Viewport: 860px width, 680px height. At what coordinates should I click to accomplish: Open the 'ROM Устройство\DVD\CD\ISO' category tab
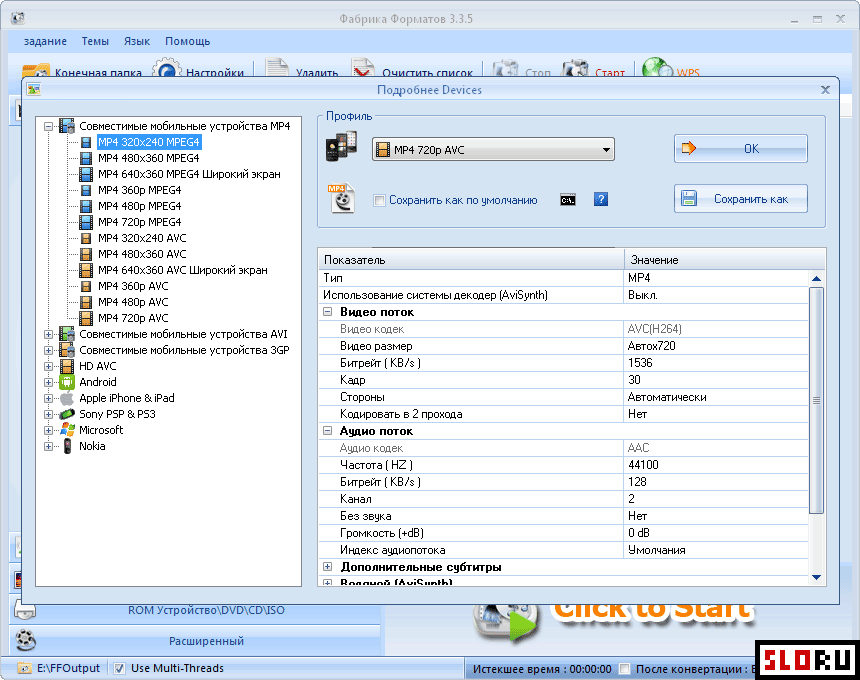tap(206, 610)
